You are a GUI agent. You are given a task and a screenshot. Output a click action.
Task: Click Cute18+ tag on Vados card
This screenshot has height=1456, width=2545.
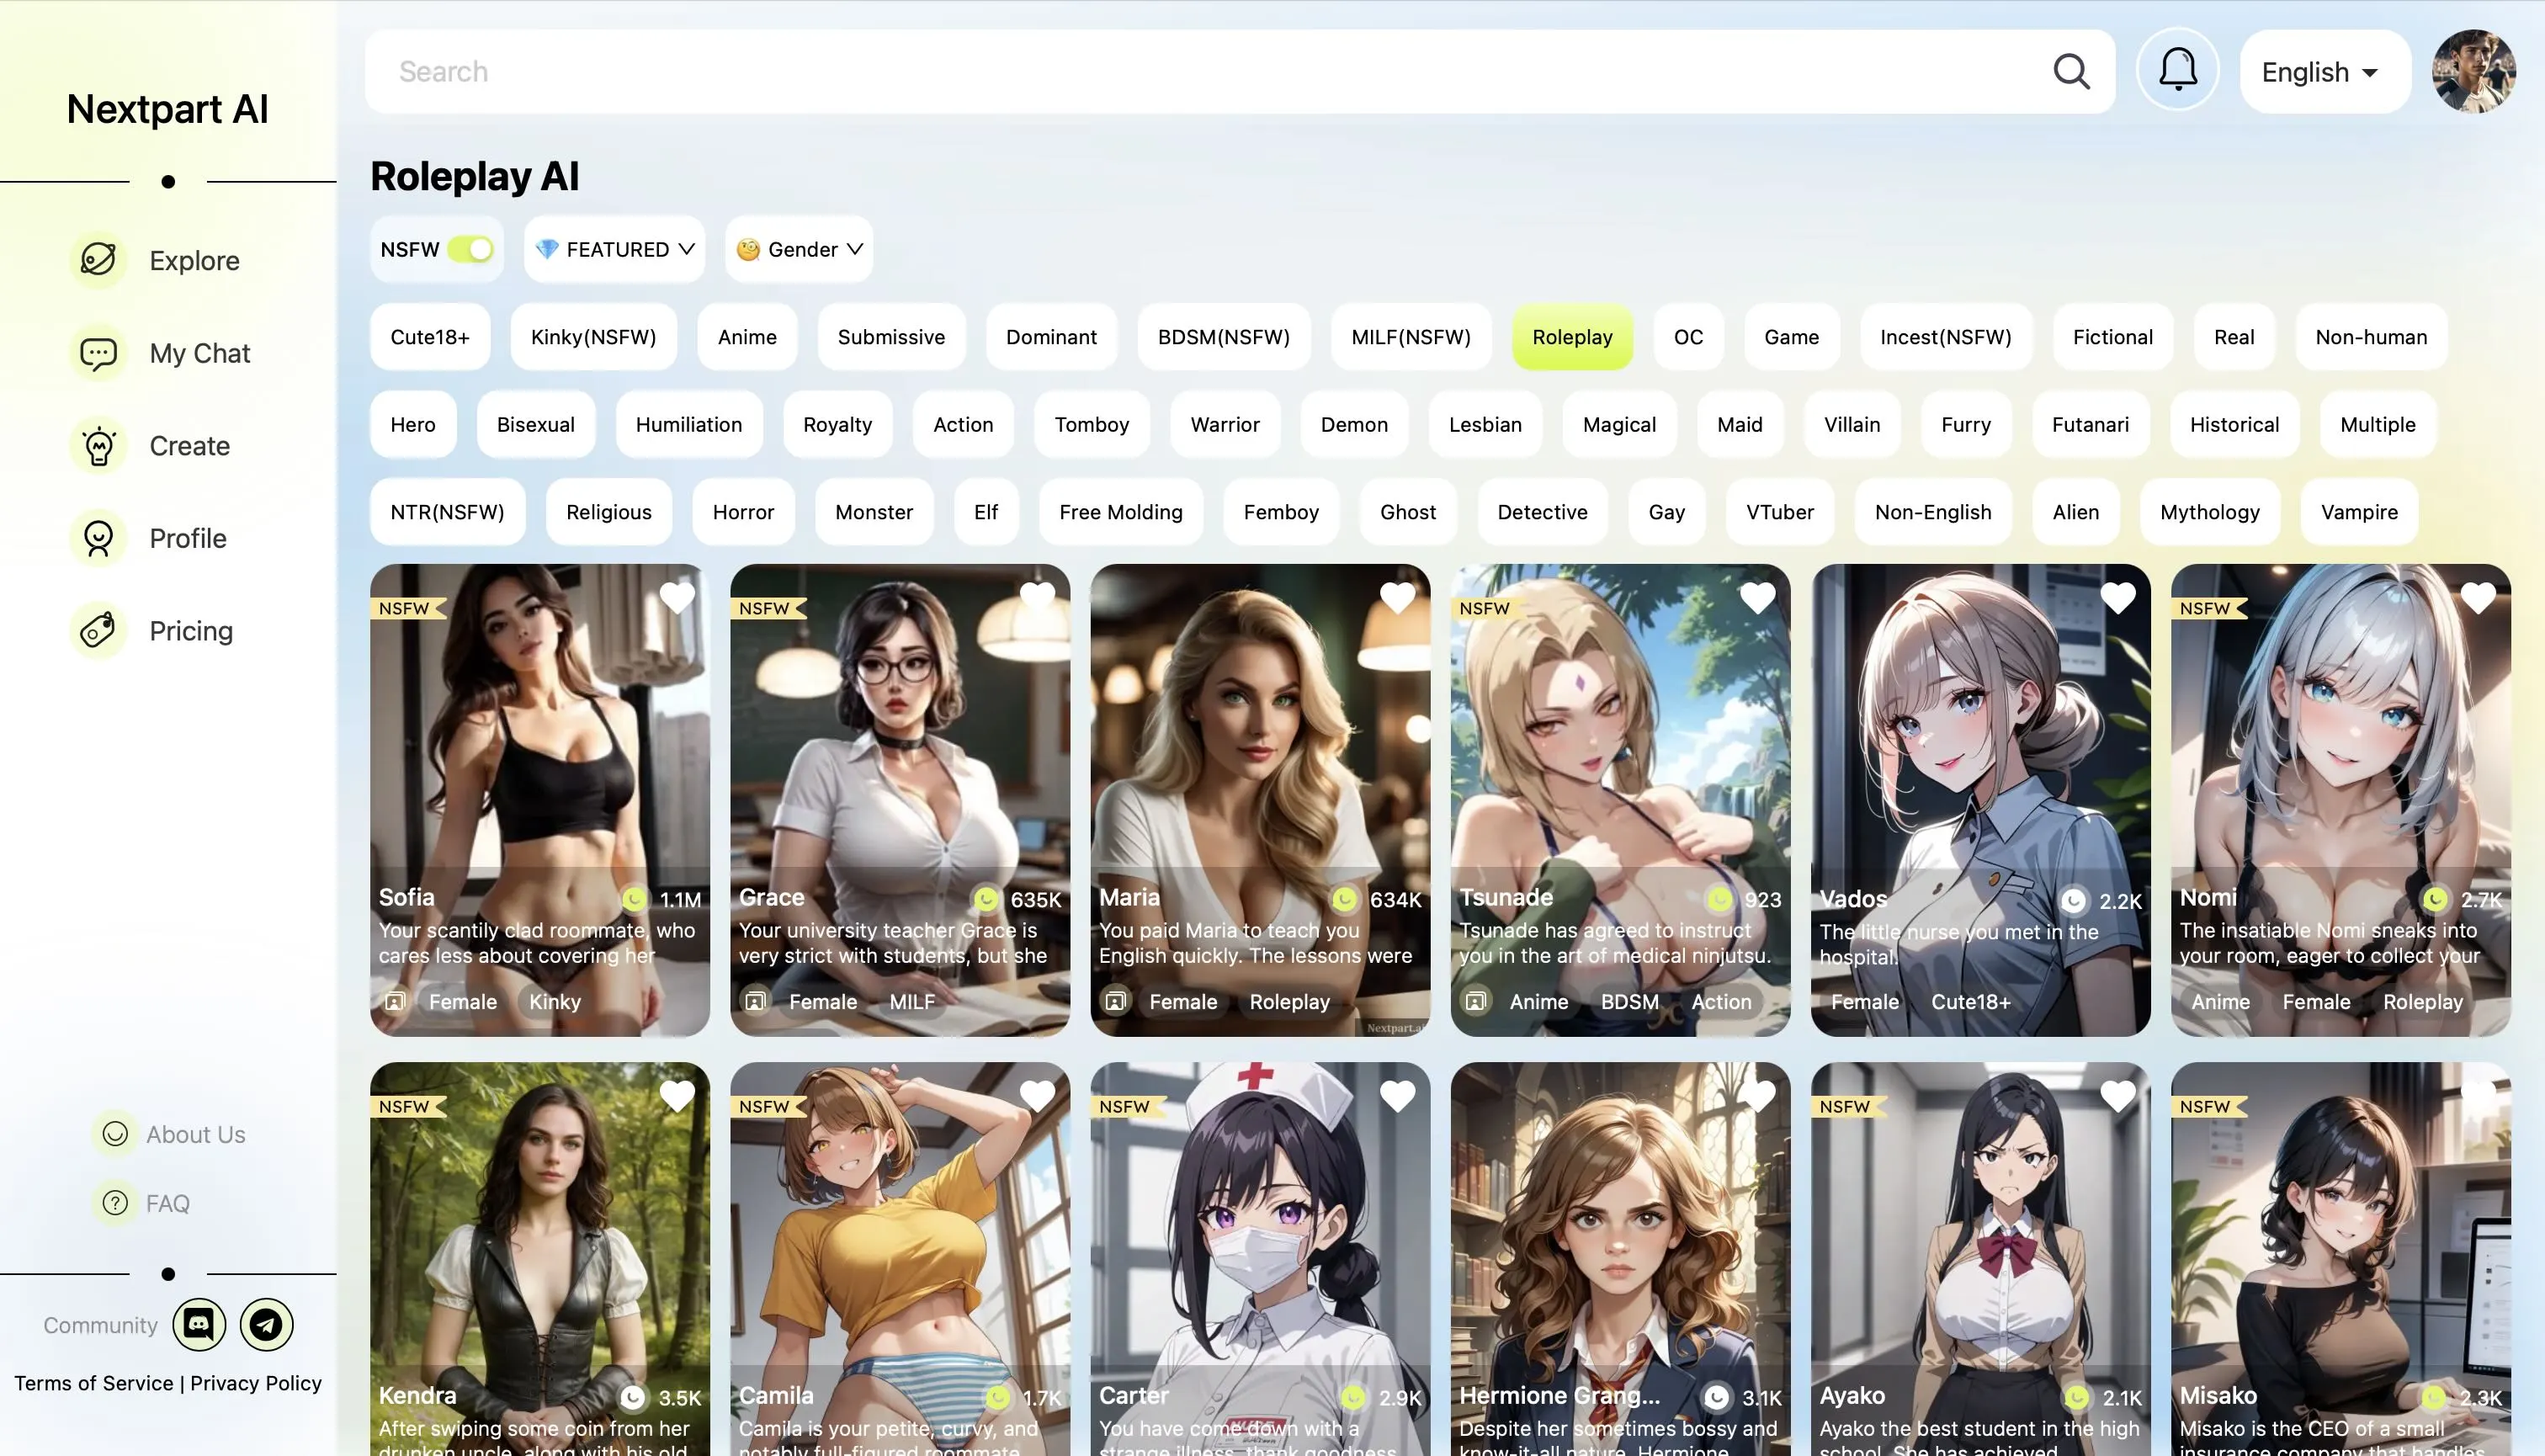point(1970,1001)
